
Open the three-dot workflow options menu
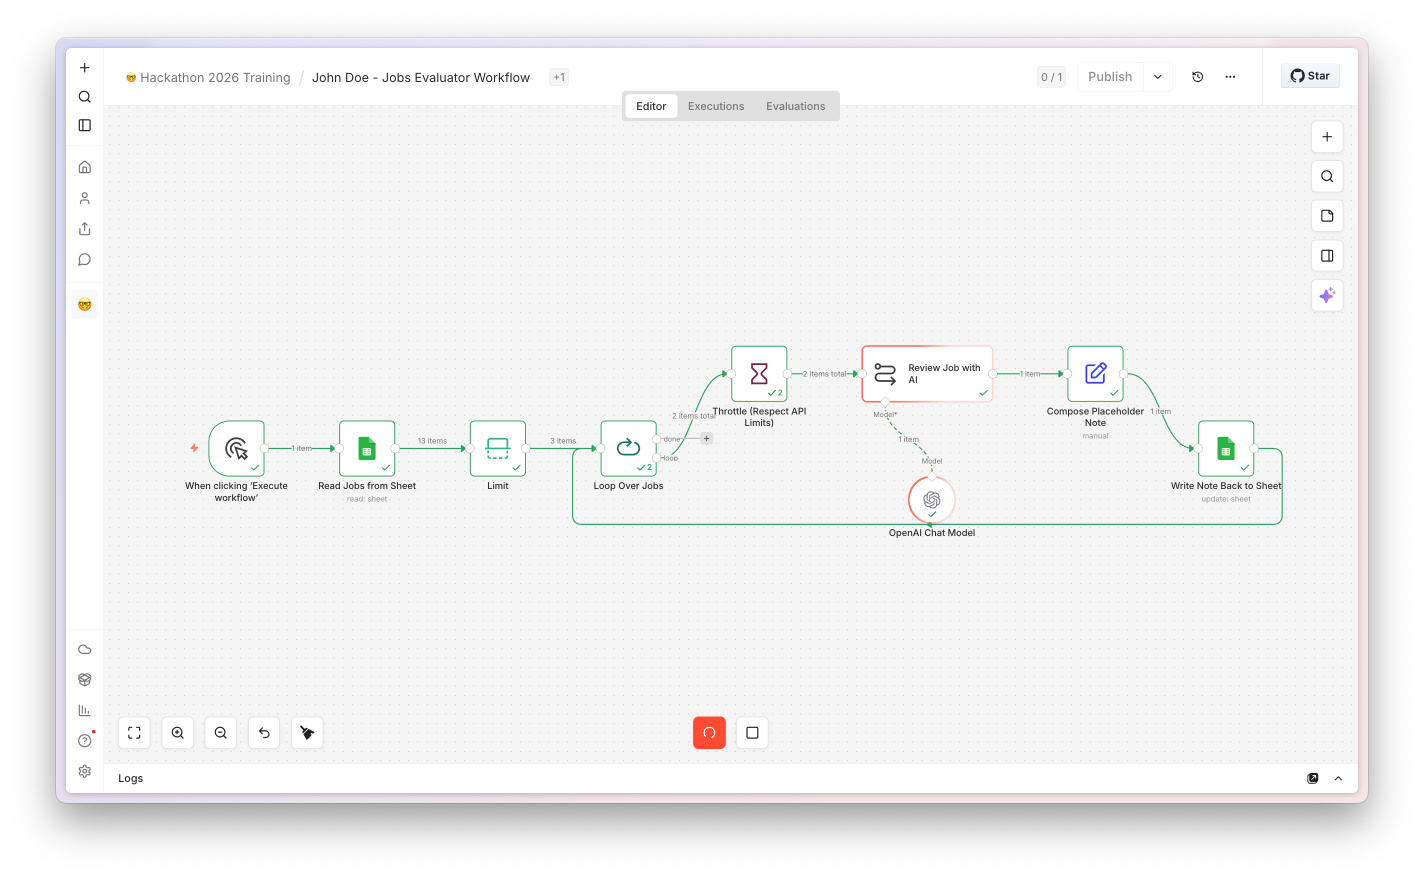(1230, 77)
